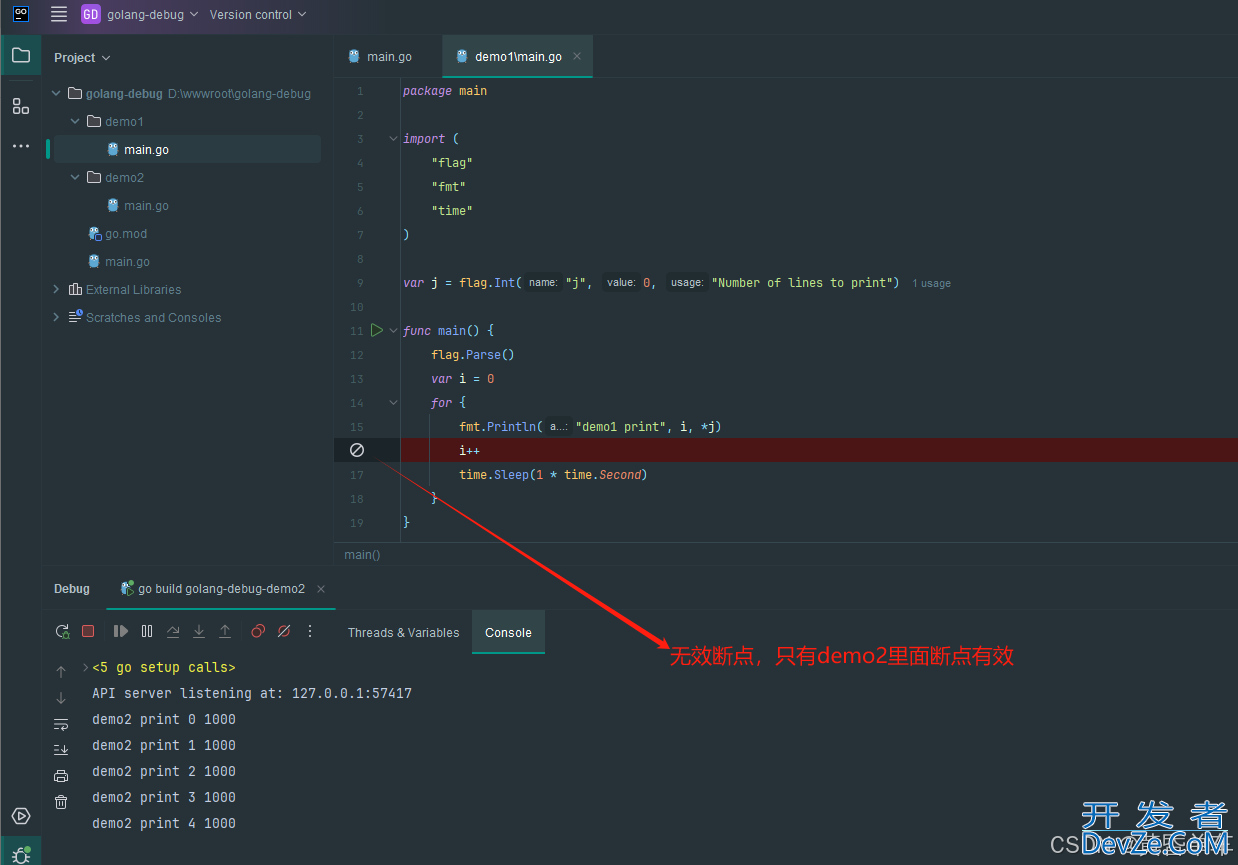The height and width of the screenshot is (865, 1238).
Task: Open more debug actions menu
Action: click(x=310, y=631)
